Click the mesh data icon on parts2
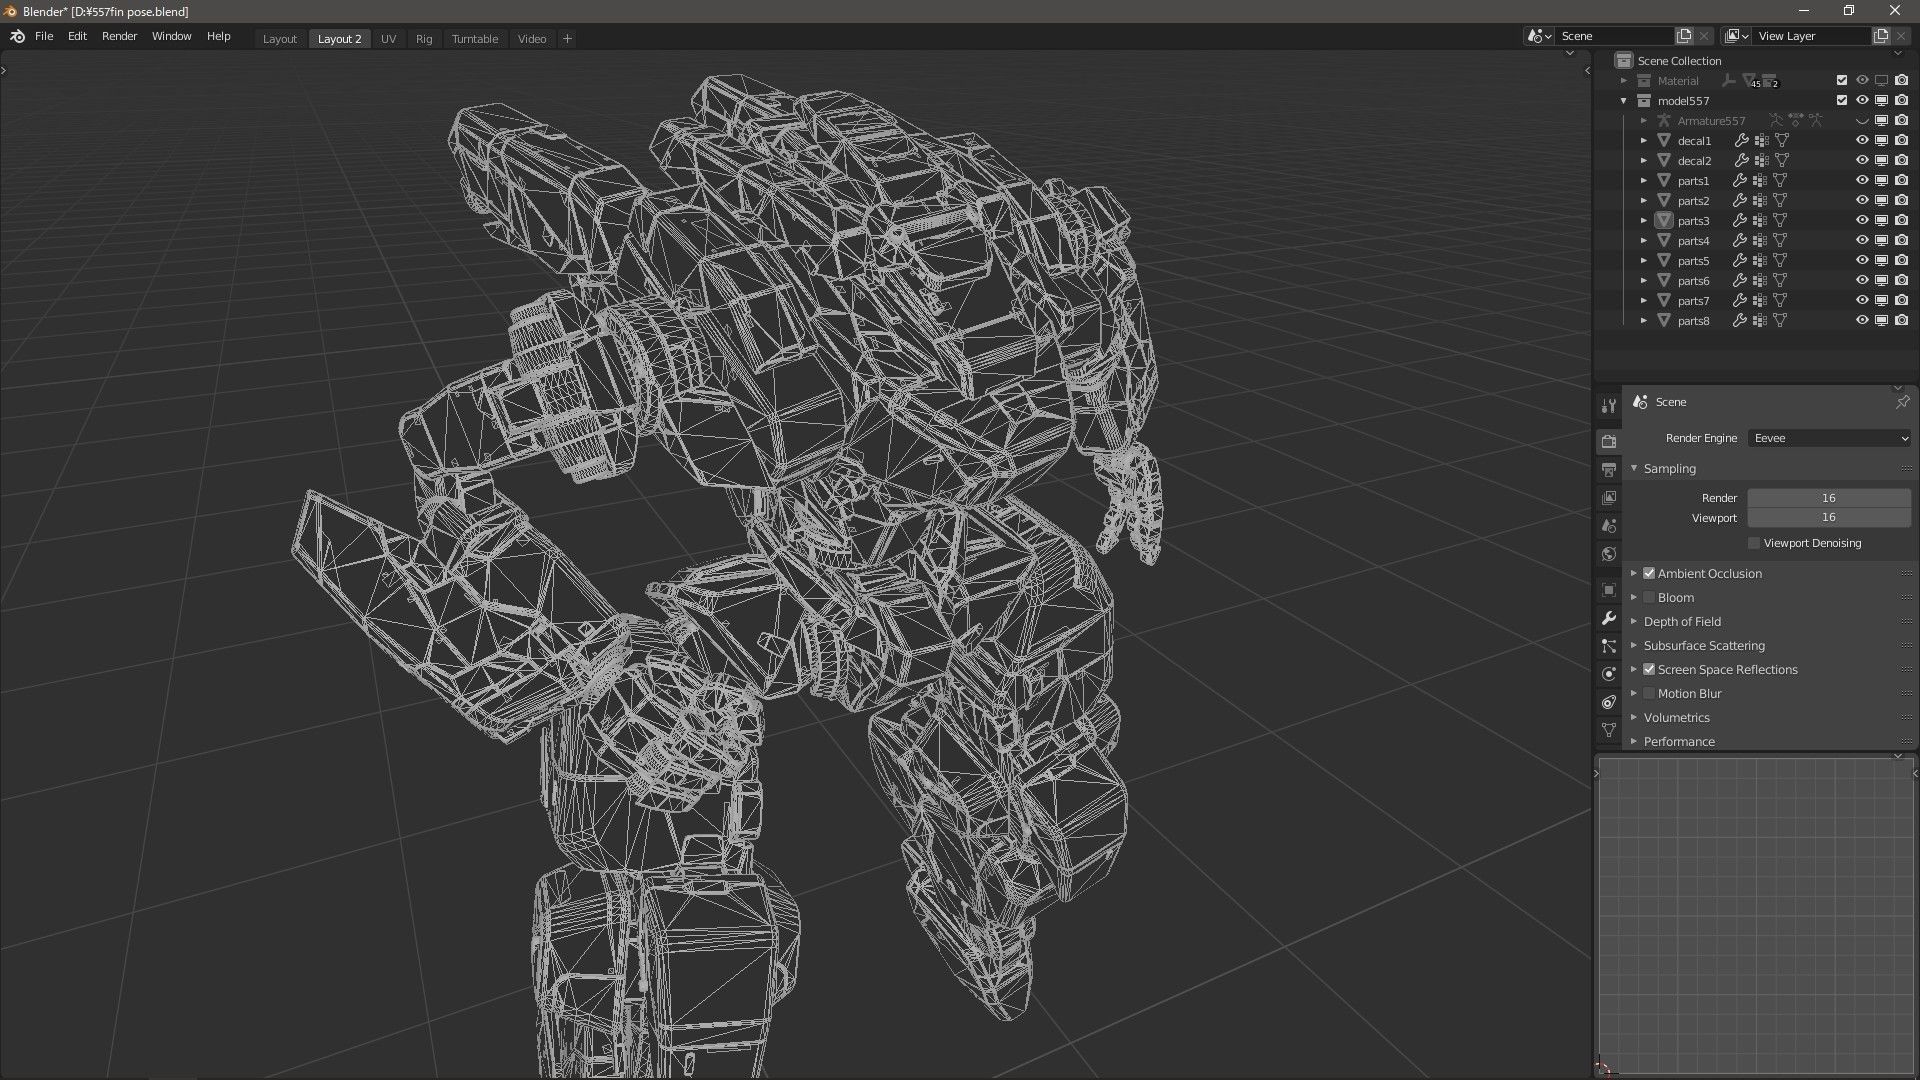 pyautogui.click(x=1780, y=201)
